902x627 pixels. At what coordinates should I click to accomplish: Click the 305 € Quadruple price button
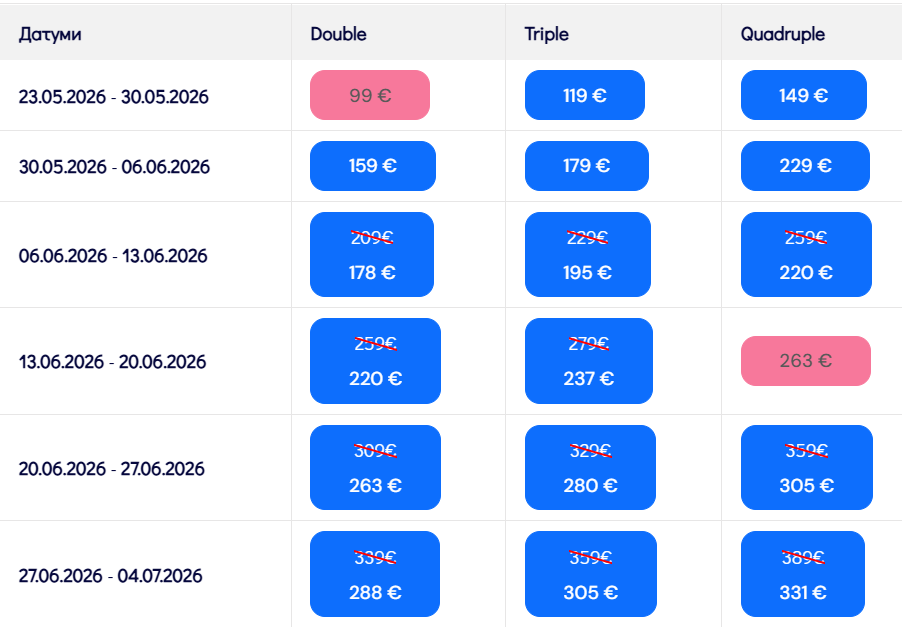(806, 468)
